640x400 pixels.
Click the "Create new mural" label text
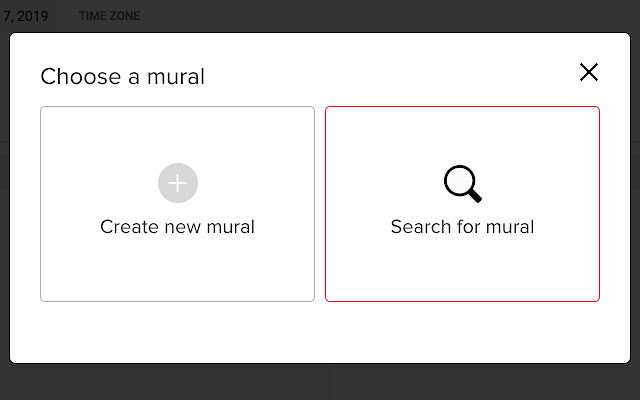[177, 227]
